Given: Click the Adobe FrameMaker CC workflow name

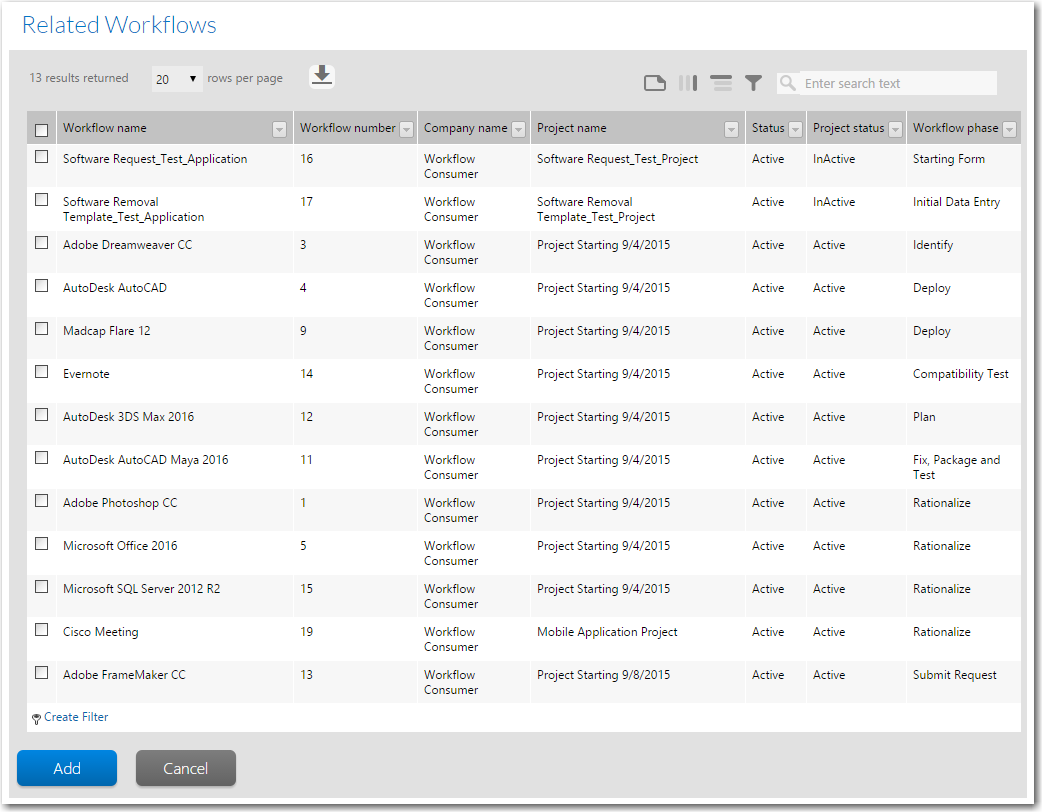Looking at the screenshot, I should point(124,674).
